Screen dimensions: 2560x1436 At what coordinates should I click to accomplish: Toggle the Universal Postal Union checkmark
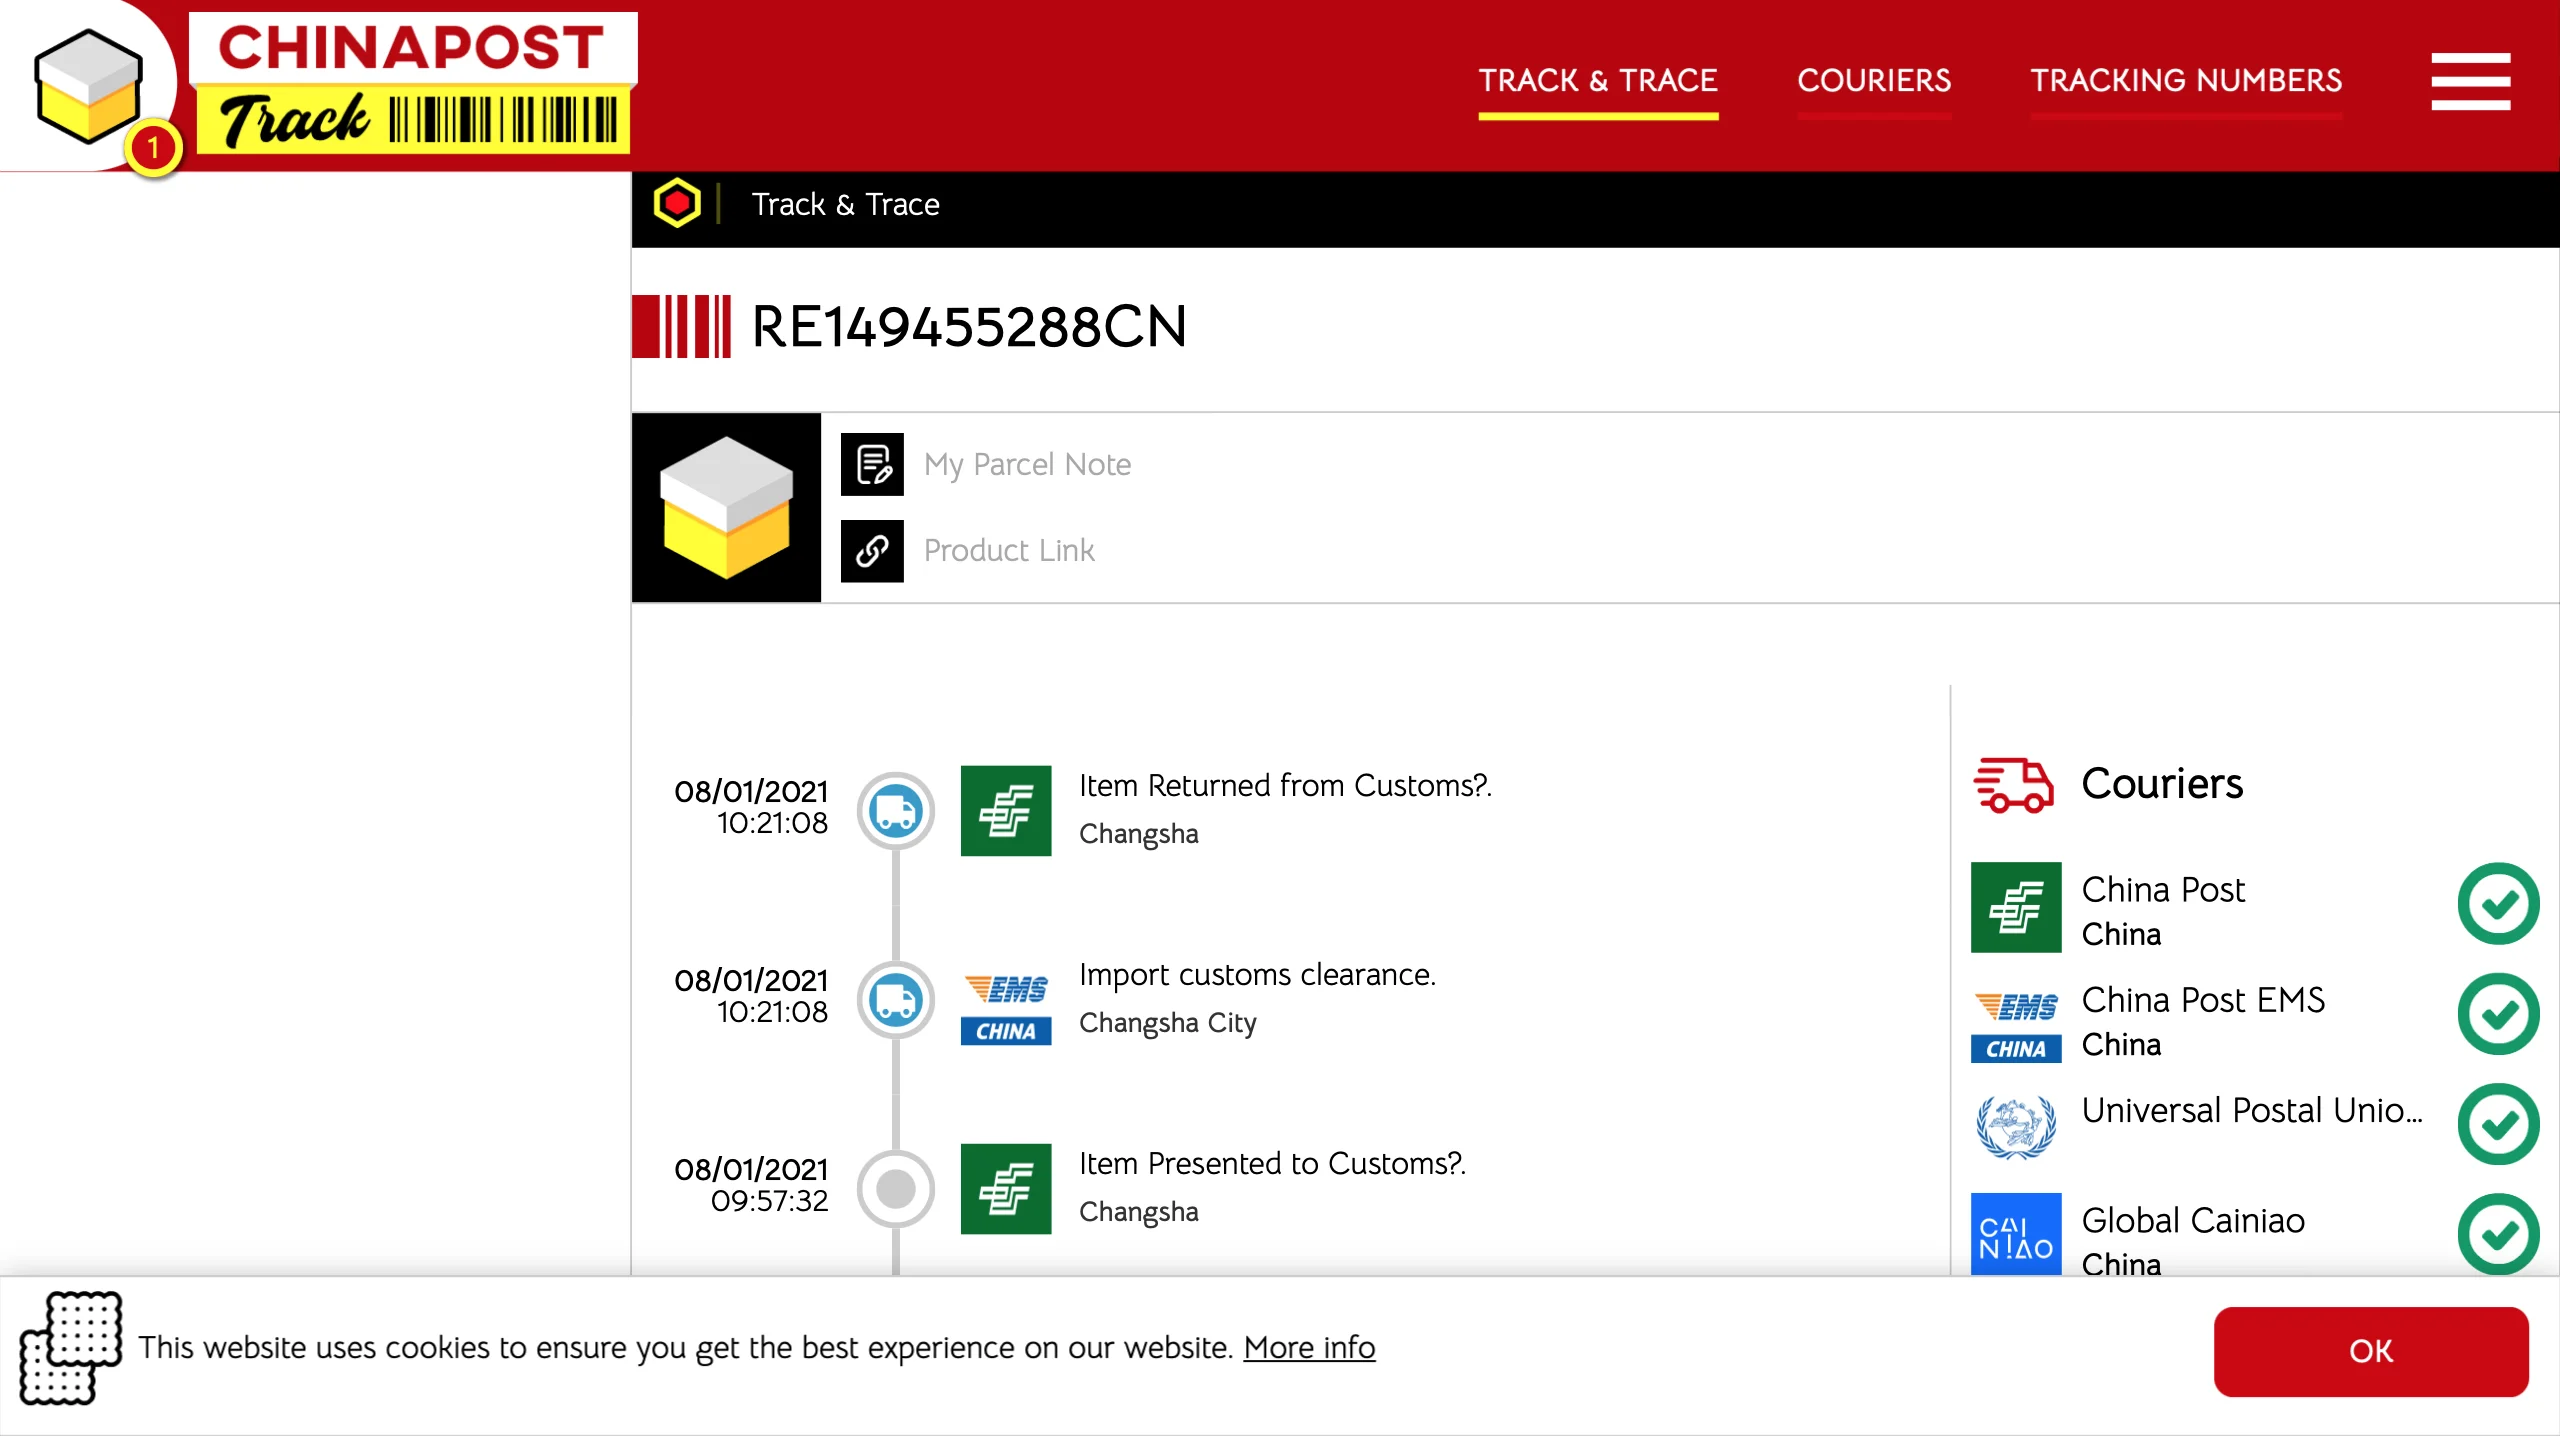click(x=2497, y=1124)
